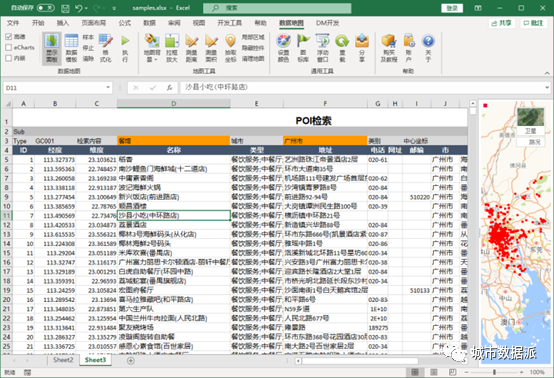Viewport: 554px width, 378px height.
Task: Run with the green 执行 play icon
Action: [125, 48]
